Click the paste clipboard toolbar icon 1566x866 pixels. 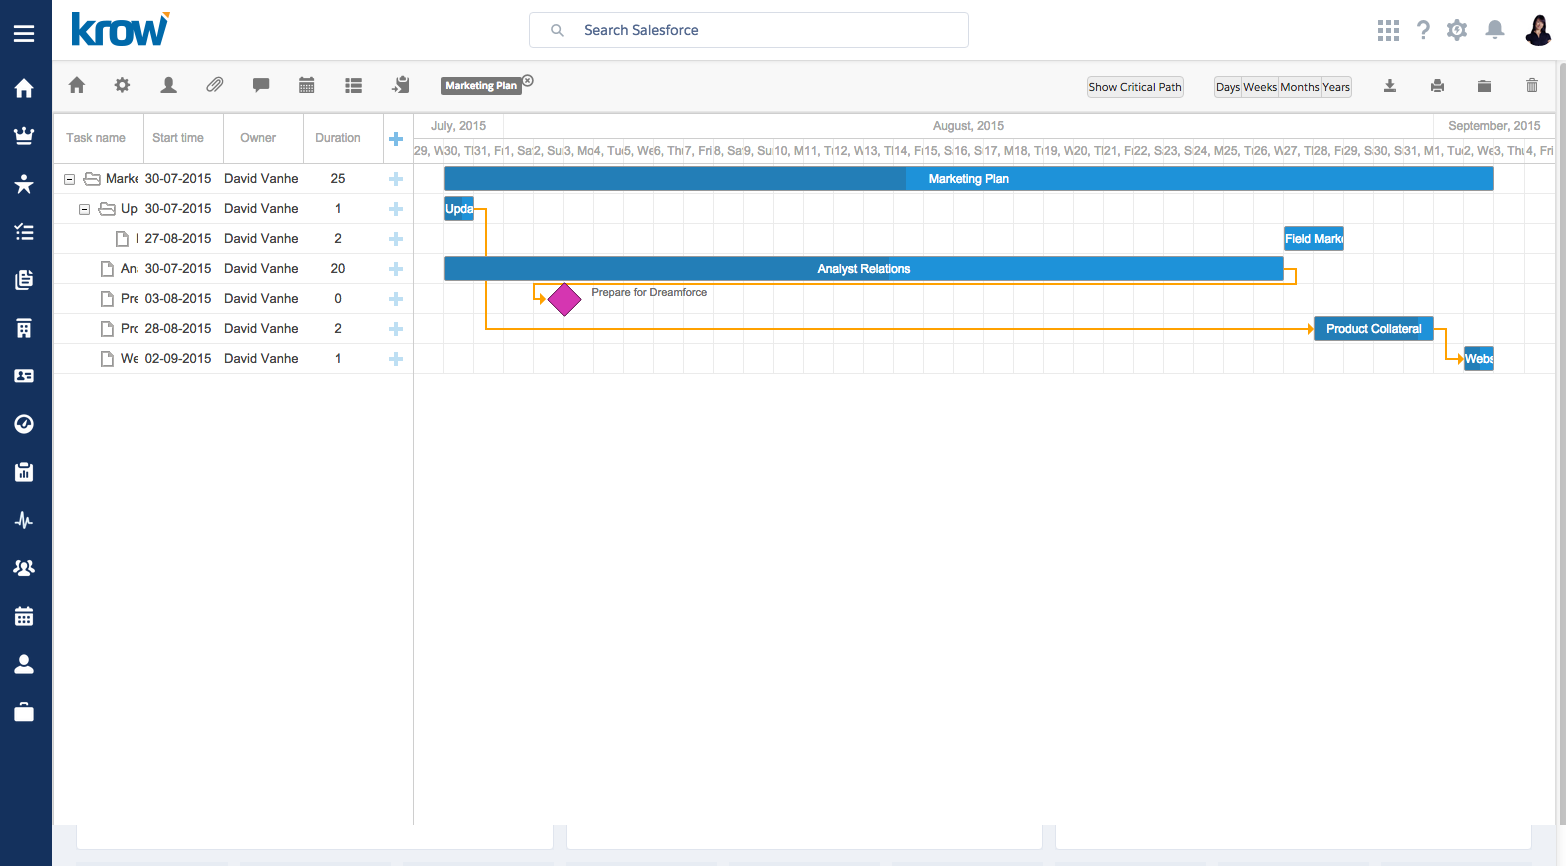[401, 86]
